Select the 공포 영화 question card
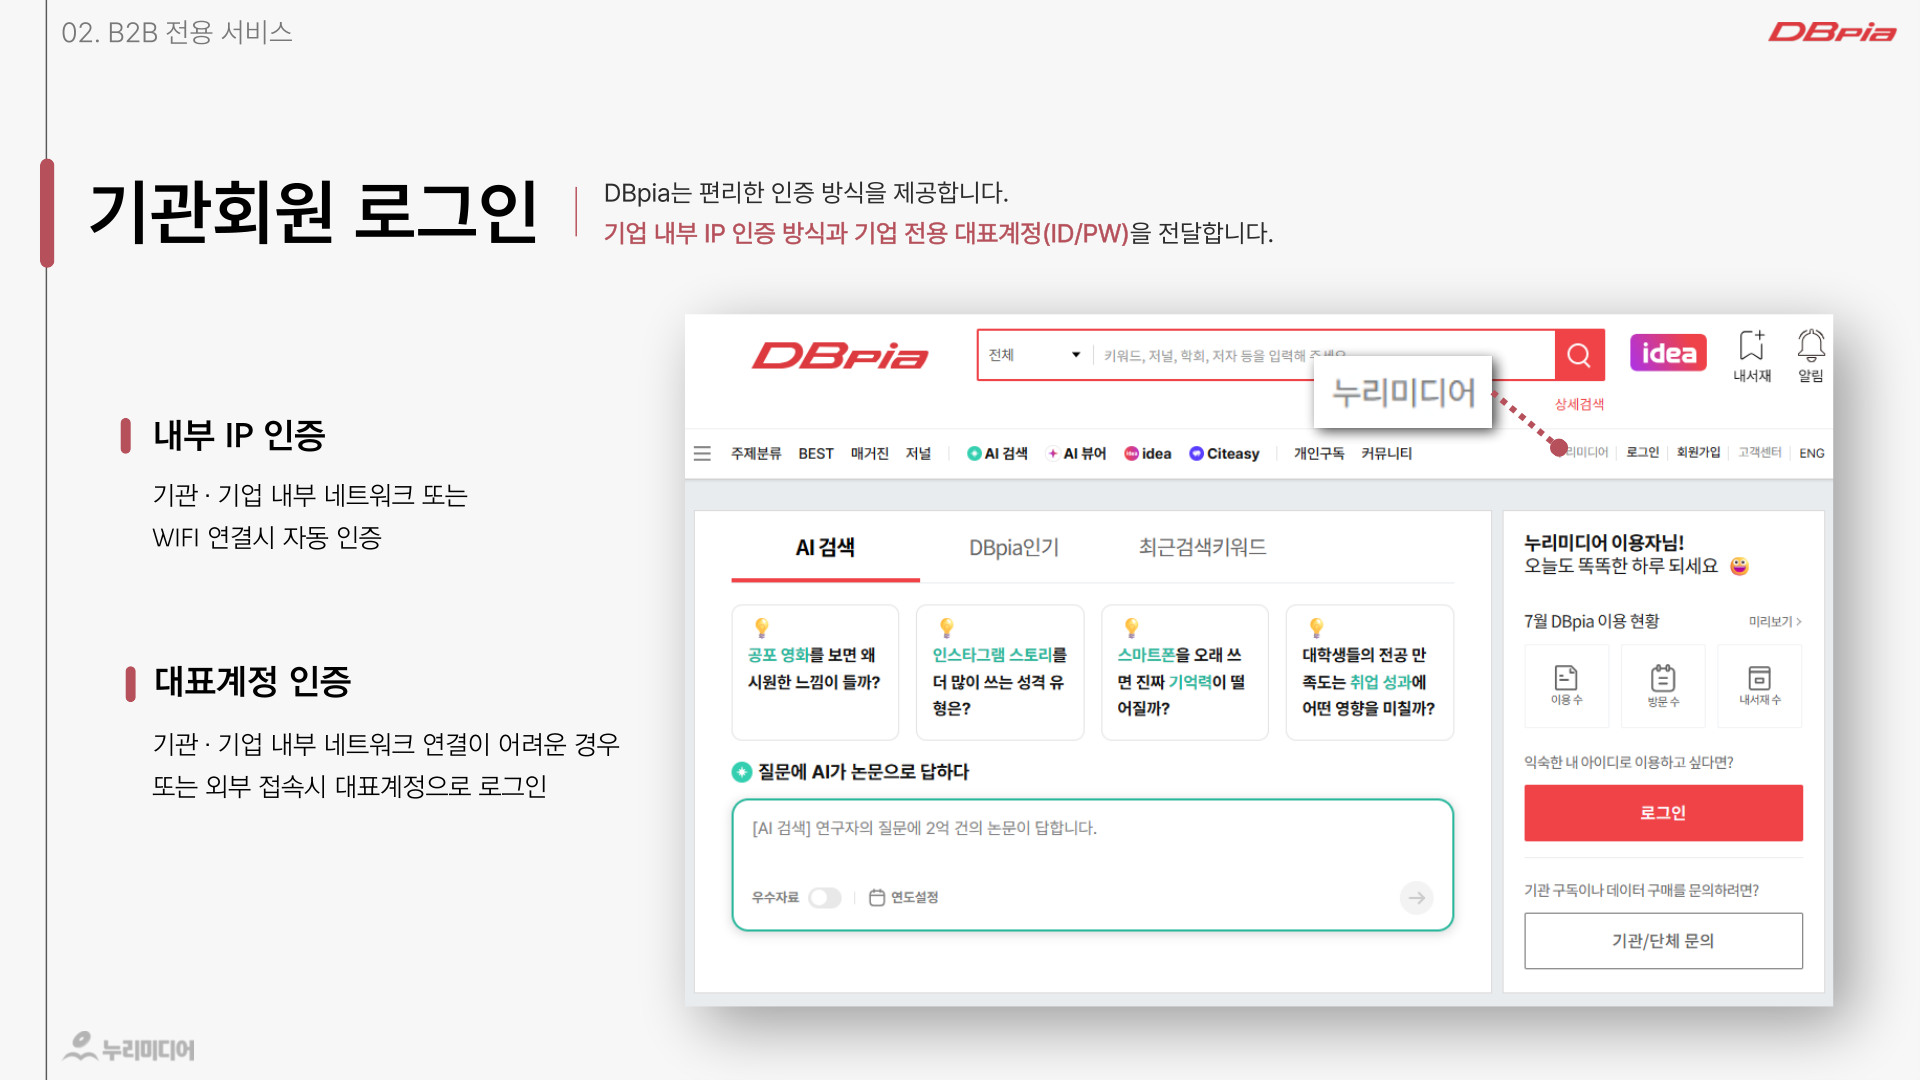 [x=815, y=672]
